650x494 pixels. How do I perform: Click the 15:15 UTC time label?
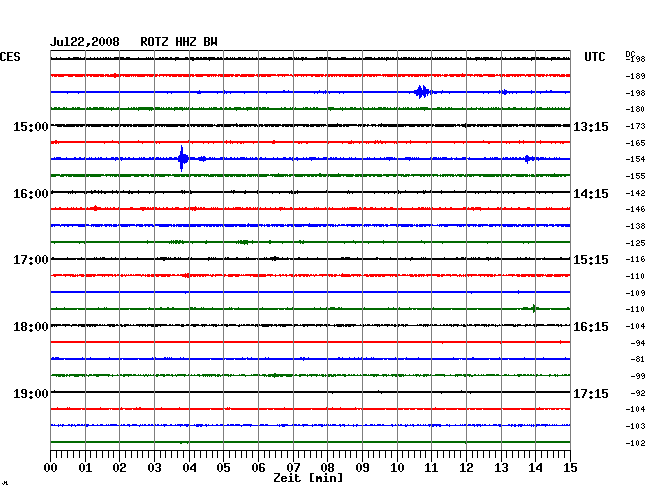point(591,260)
